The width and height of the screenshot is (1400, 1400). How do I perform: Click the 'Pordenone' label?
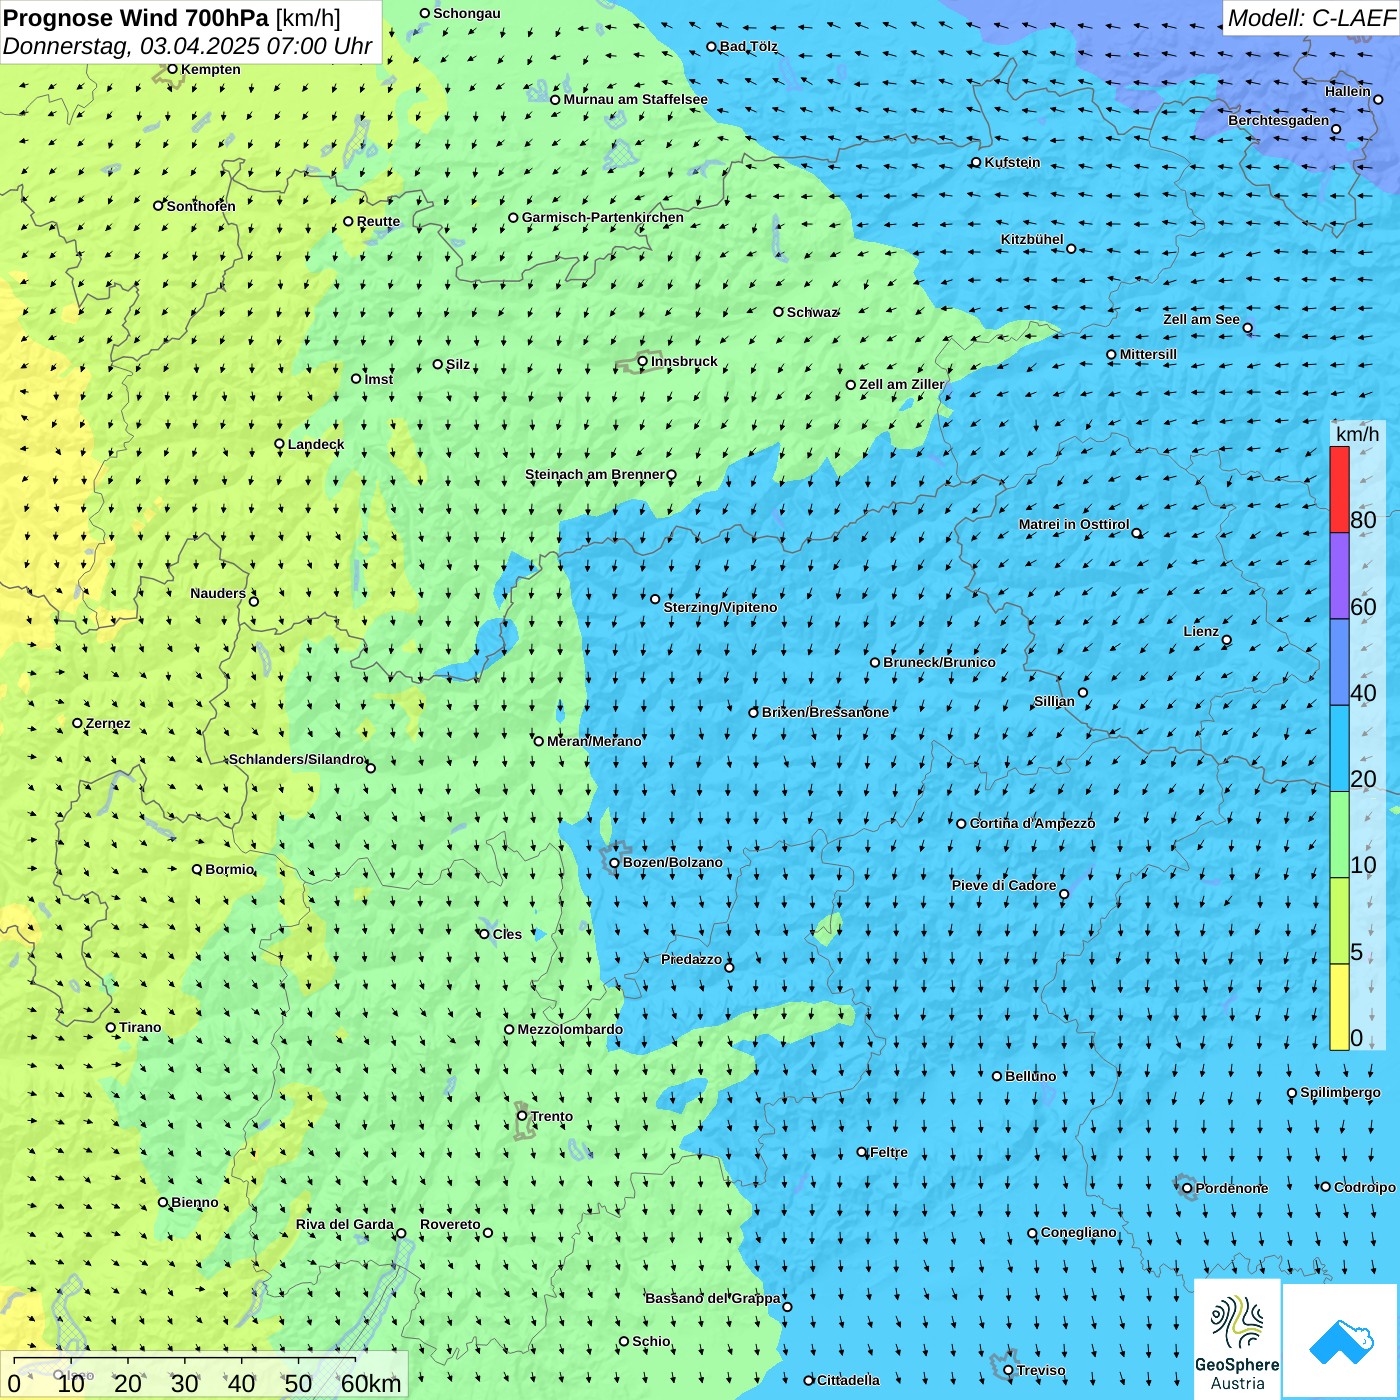click(x=1232, y=1188)
